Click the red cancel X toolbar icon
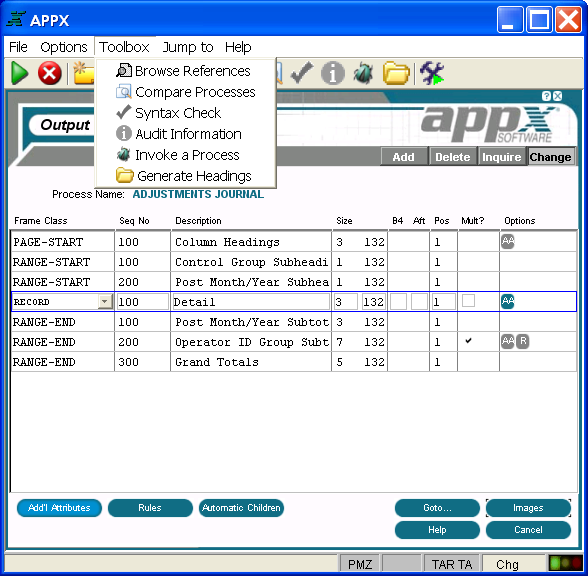588x576 pixels. (x=50, y=73)
